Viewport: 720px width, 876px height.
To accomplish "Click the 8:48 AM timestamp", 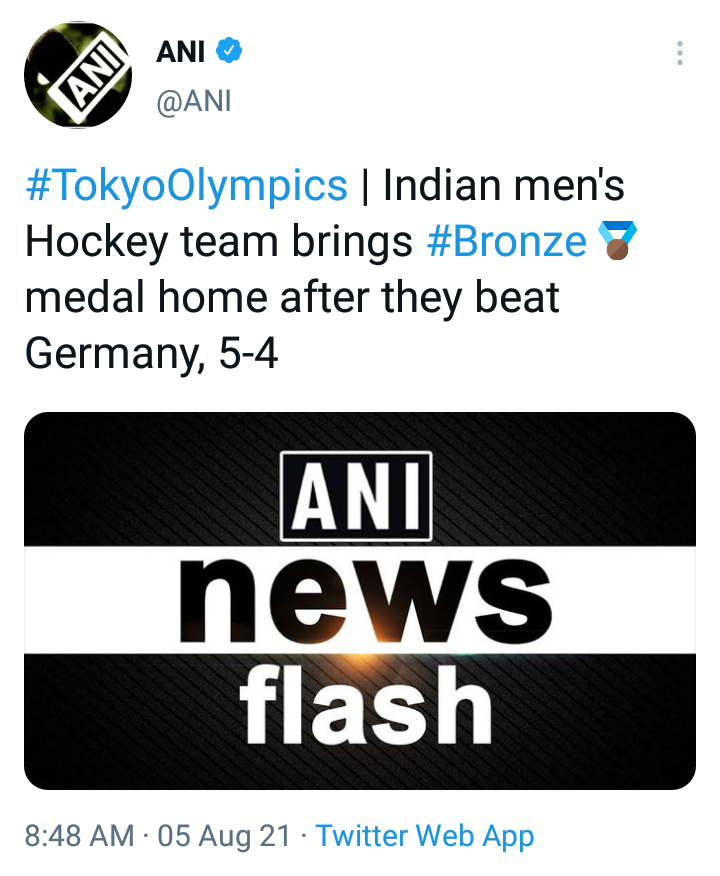I will (x=79, y=836).
